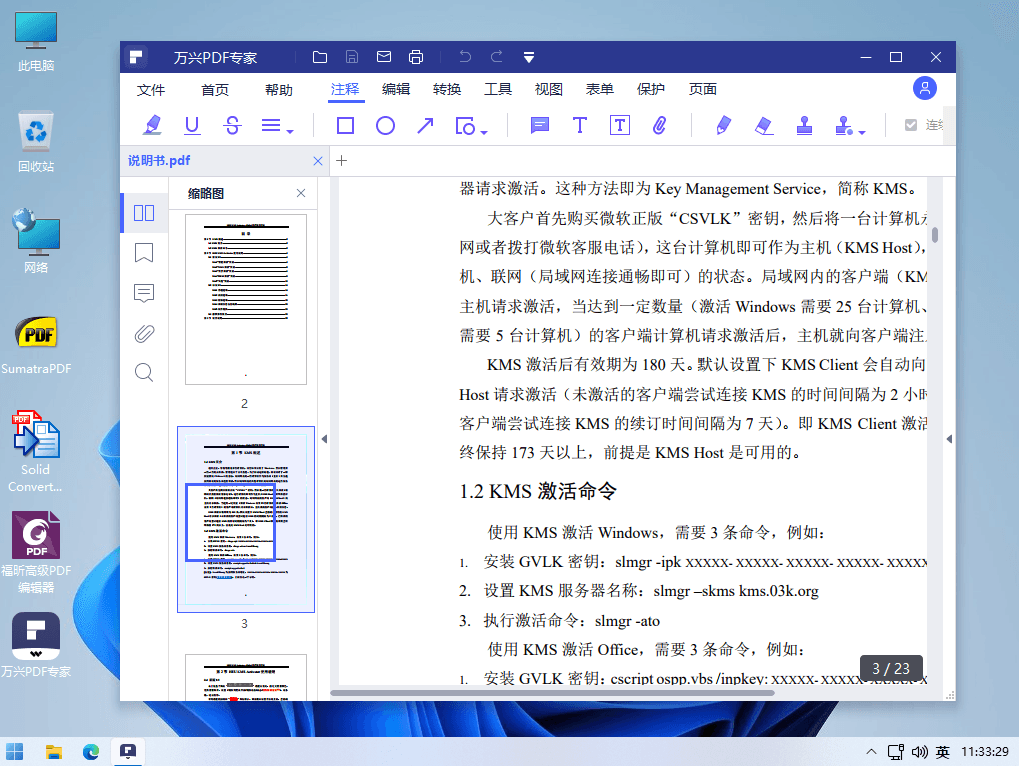
Task: Select the underline annotation tool
Action: click(192, 125)
